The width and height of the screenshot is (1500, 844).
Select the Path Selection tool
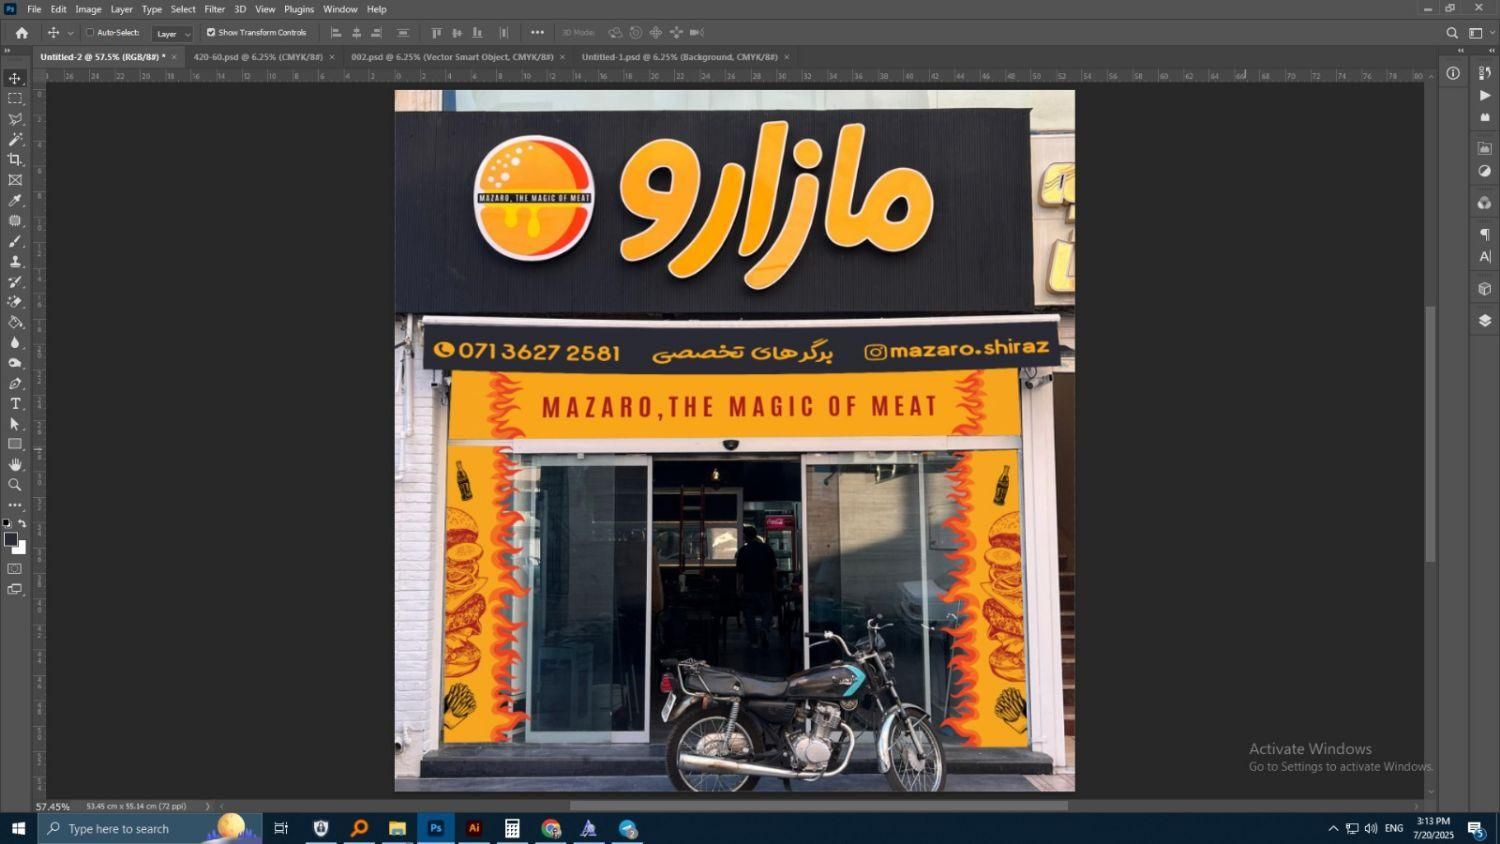(x=15, y=424)
